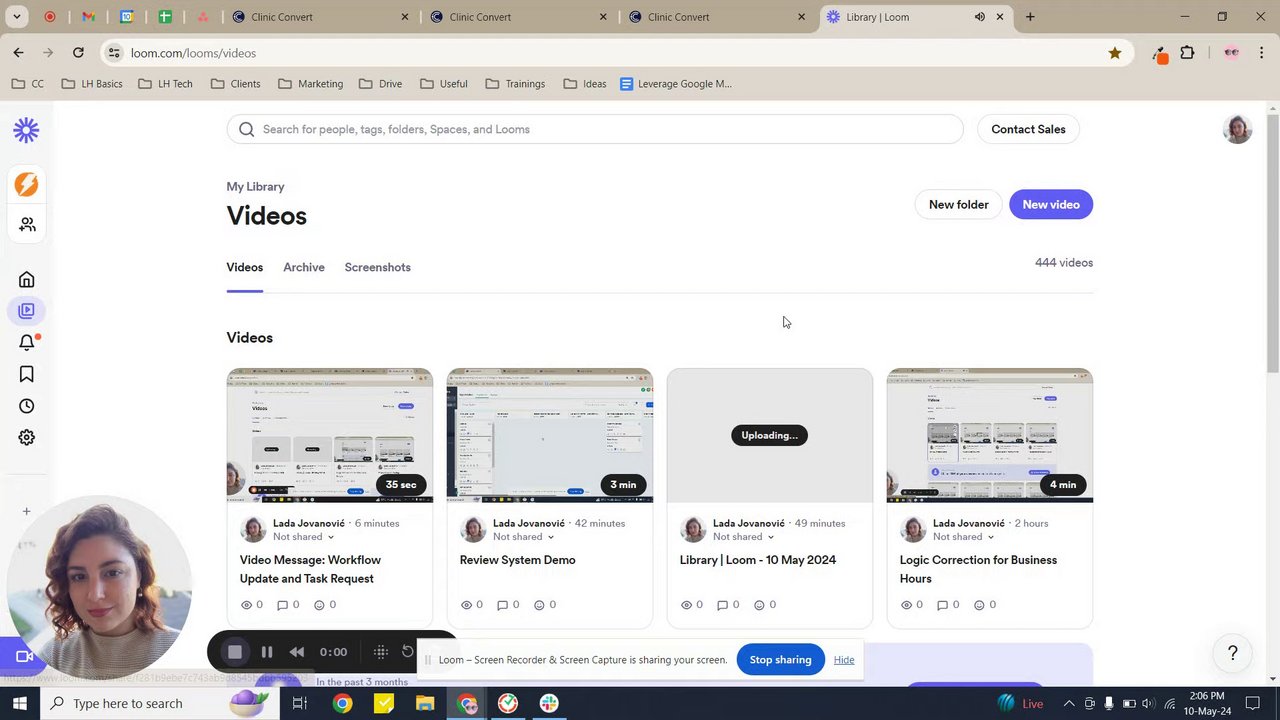This screenshot has width=1280, height=720.
Task: Open the people/team icon in sidebar
Action: 27,225
